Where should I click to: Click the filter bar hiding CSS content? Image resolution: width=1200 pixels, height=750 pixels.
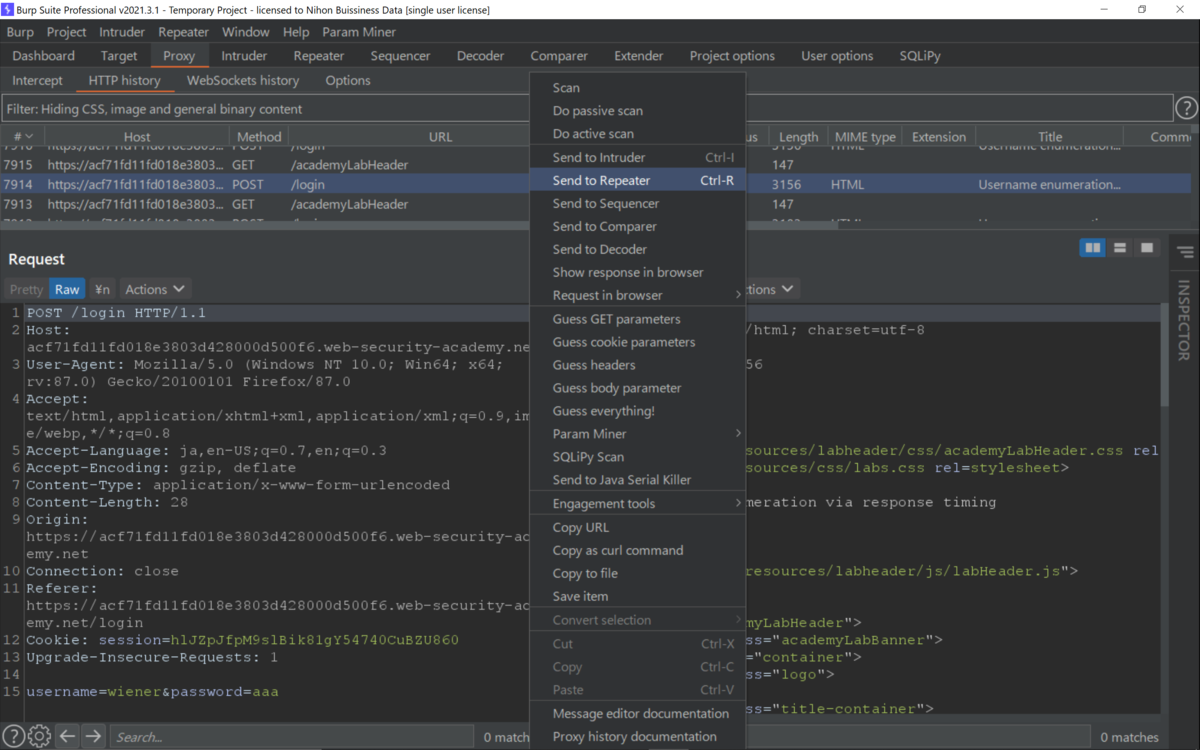pos(587,108)
